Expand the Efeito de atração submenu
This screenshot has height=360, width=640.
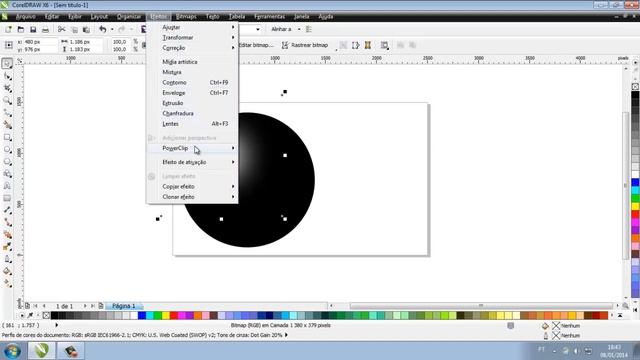point(192,162)
